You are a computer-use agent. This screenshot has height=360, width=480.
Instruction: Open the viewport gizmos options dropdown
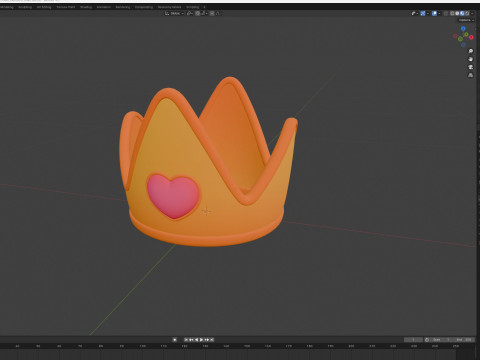click(428, 13)
